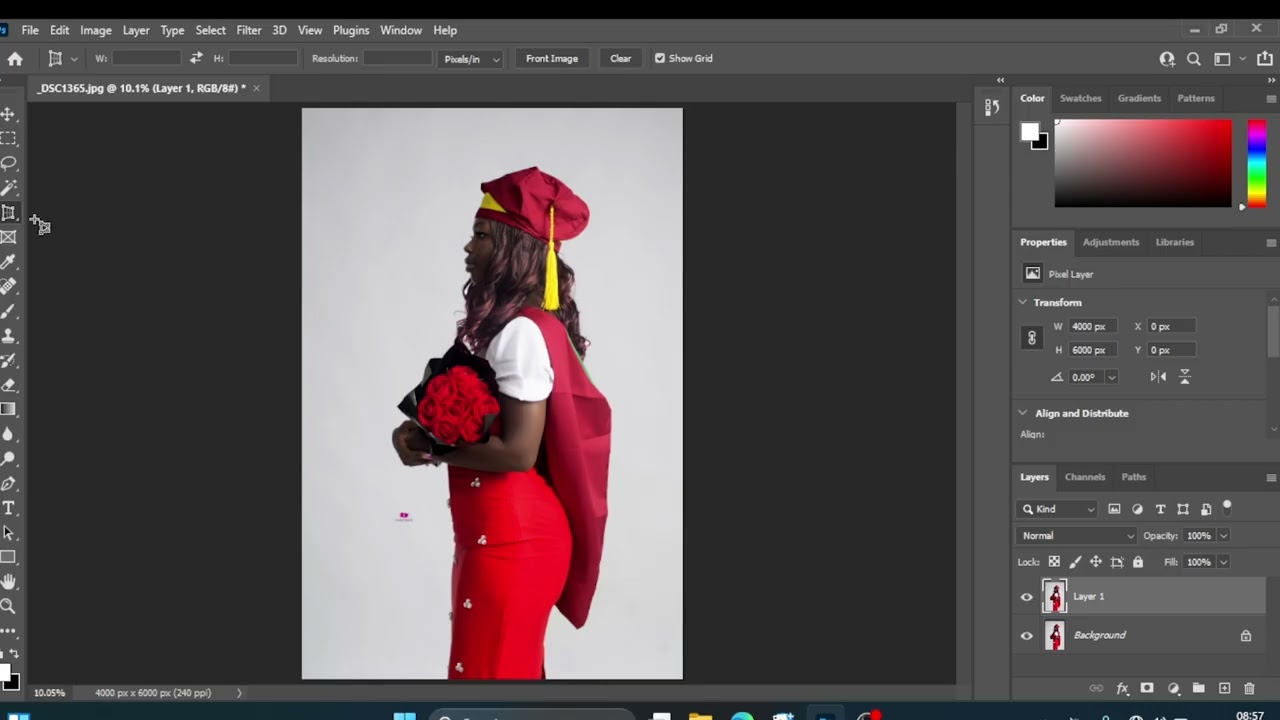Screen dimensions: 1280x720
Task: Open the crop tool preset dropdown
Action: click(73, 59)
